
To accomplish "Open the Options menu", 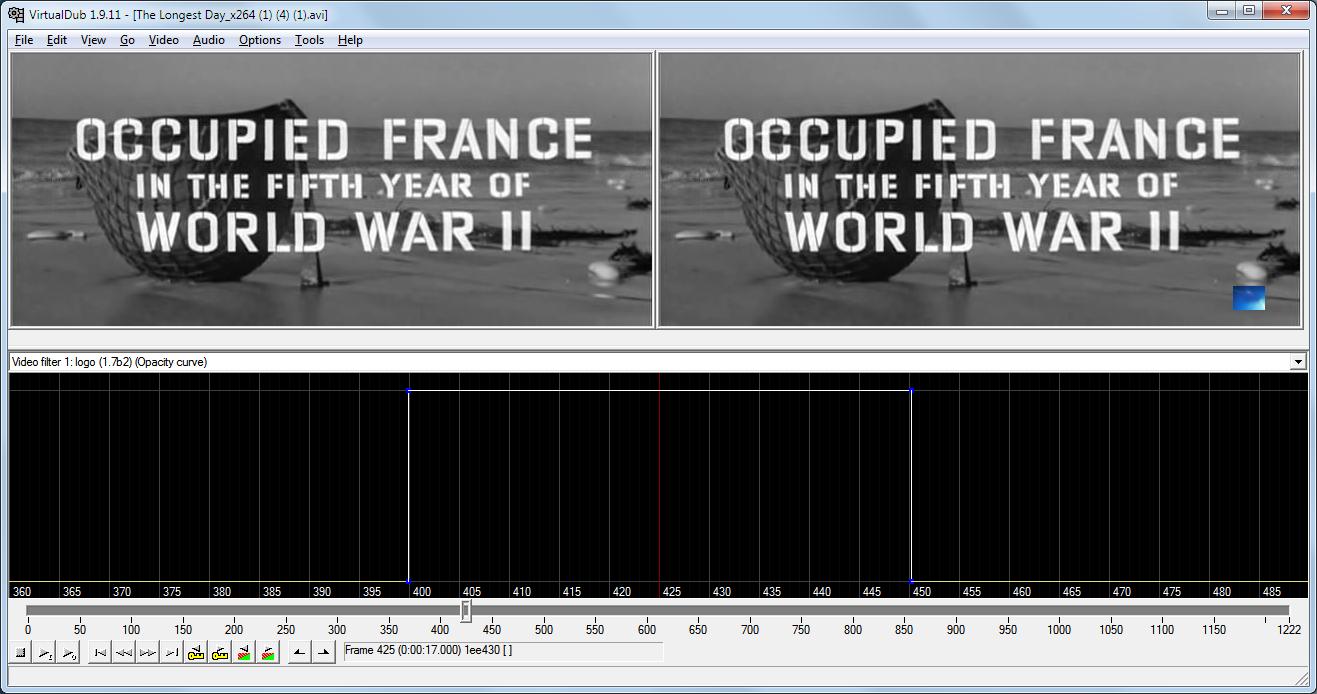I will tap(259, 40).
